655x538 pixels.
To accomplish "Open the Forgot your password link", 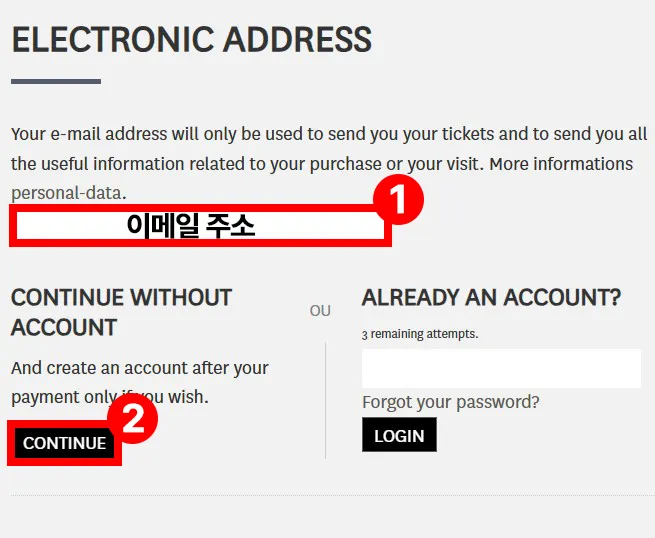I will click(x=450, y=402).
